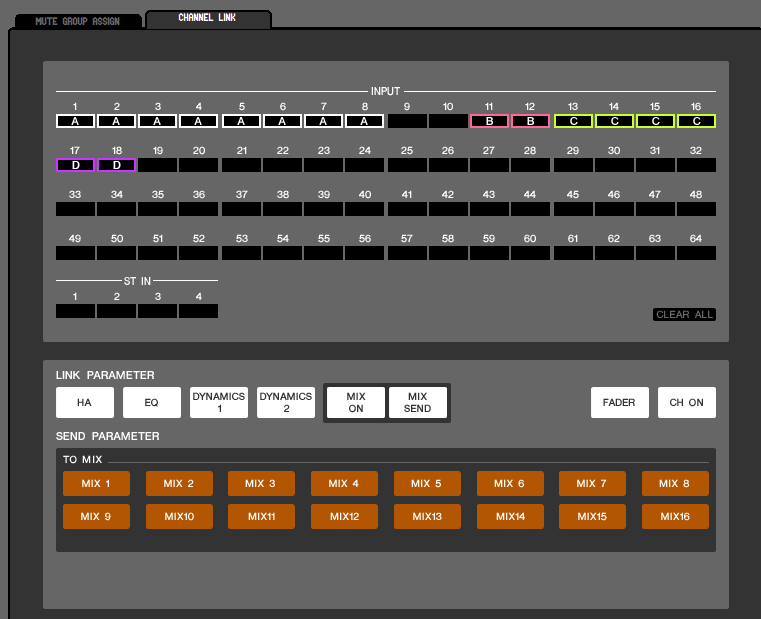Toggle send parameter MIX 2
This screenshot has width=761, height=619.
point(179,484)
